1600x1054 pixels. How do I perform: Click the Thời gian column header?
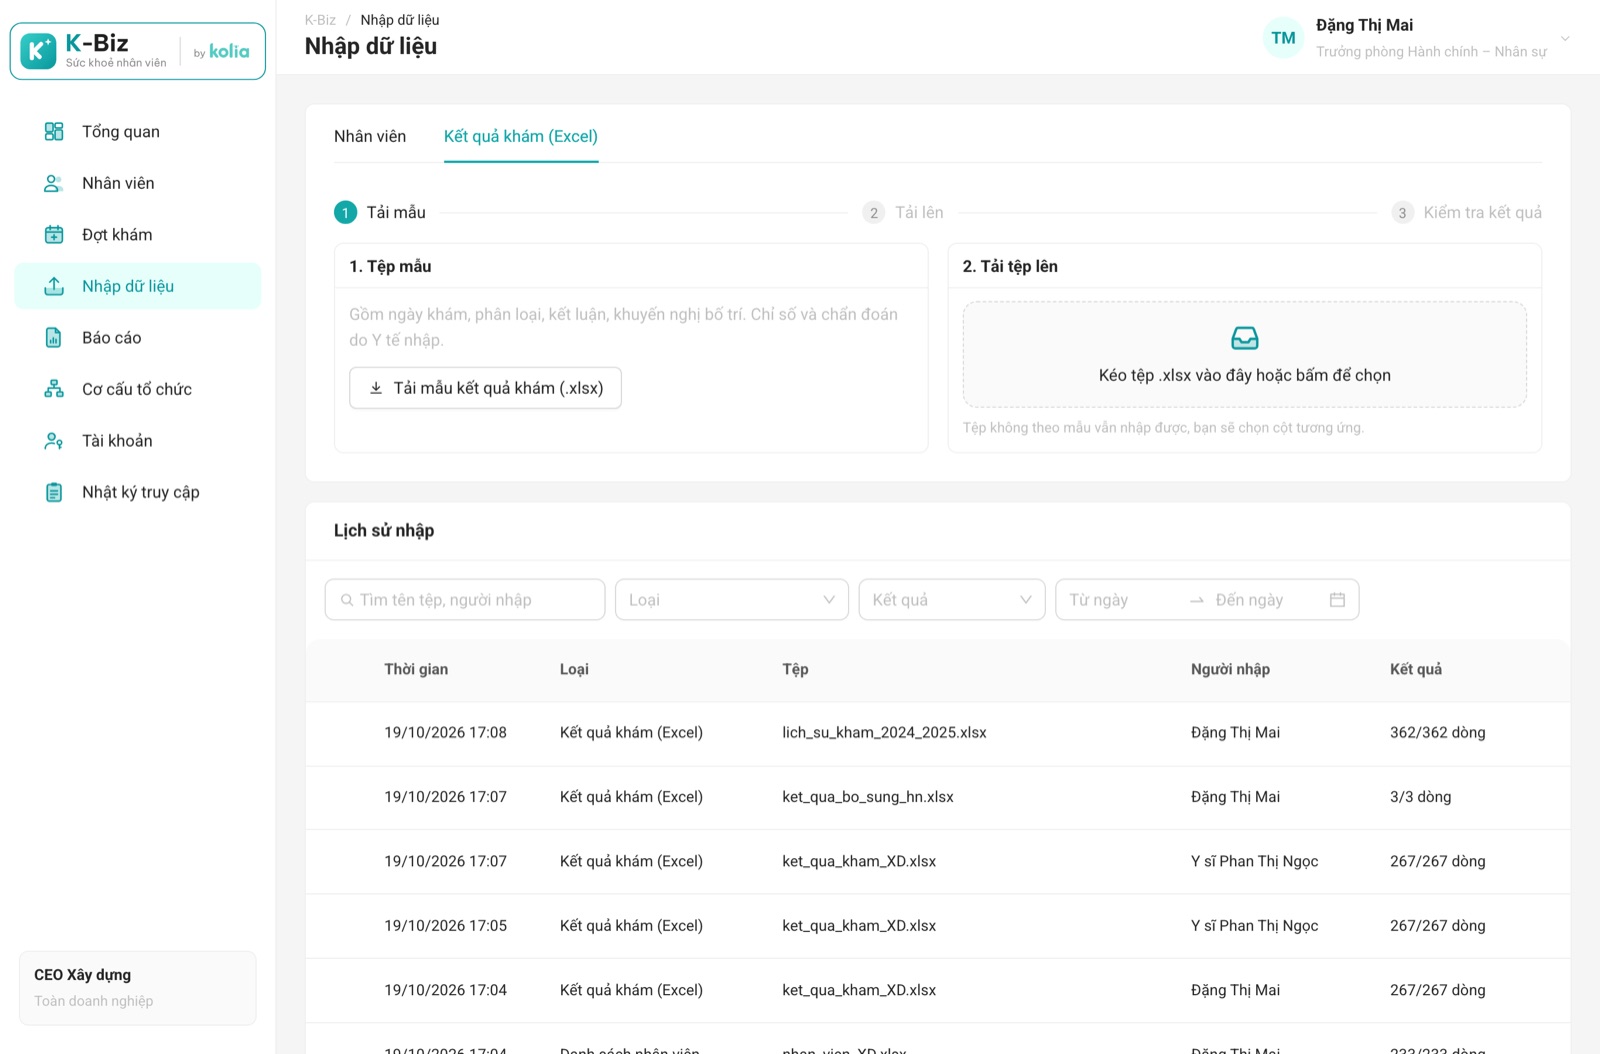[416, 669]
